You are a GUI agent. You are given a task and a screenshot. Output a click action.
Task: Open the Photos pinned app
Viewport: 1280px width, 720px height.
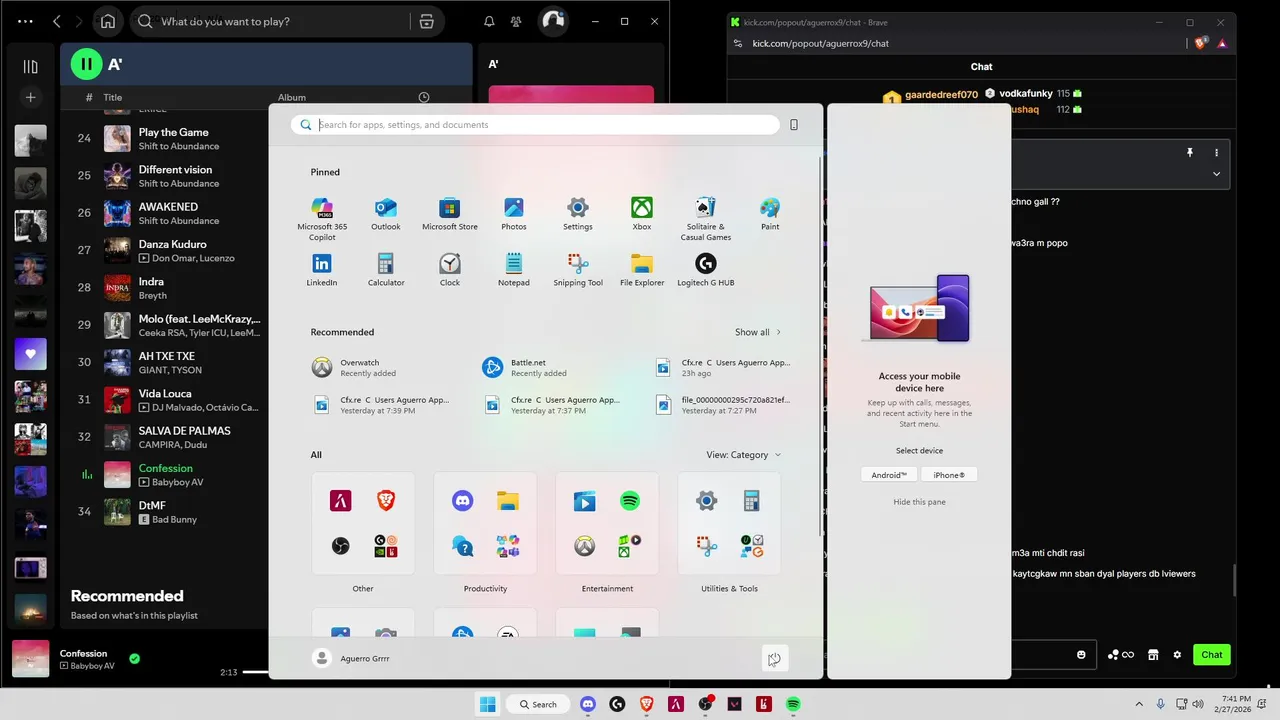click(514, 214)
